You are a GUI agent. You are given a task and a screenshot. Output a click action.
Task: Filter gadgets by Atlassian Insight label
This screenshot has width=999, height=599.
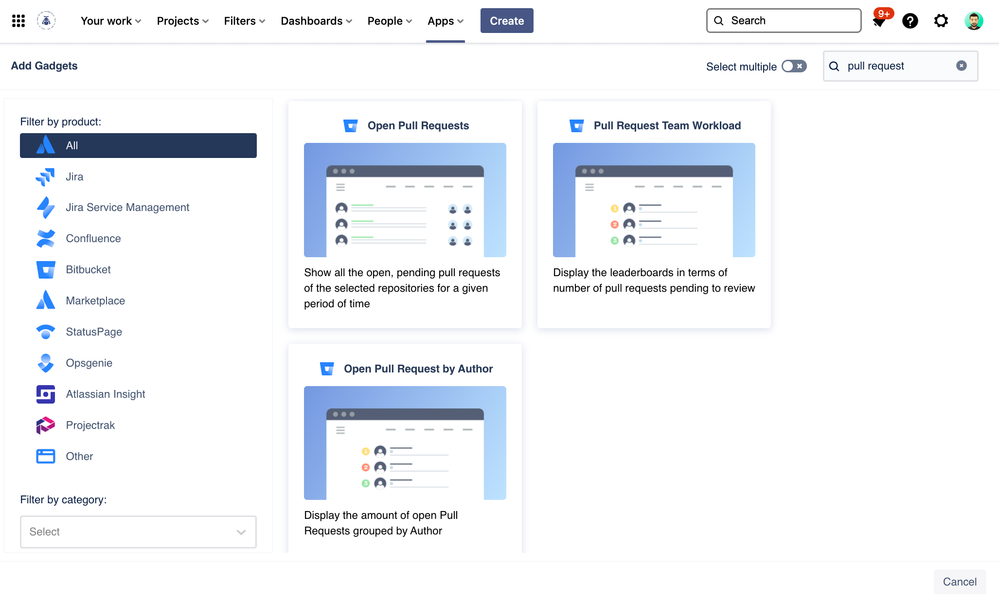[105, 394]
